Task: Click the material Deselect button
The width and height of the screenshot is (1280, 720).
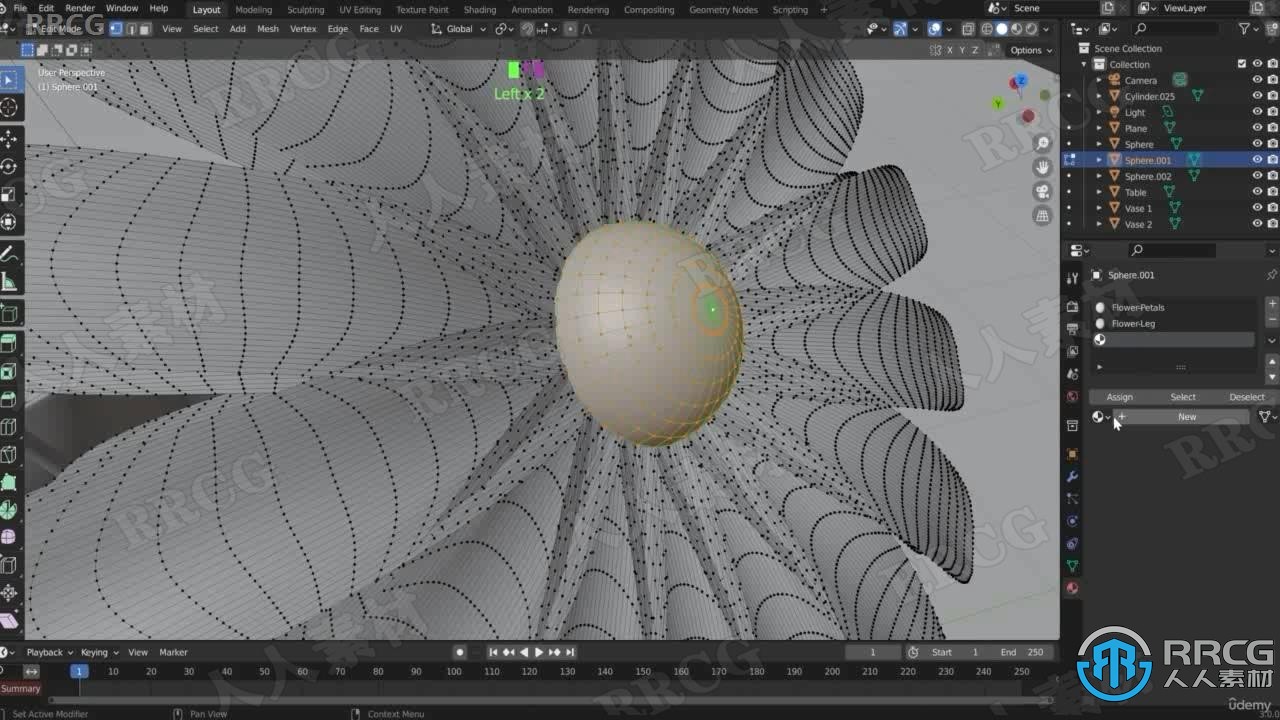Action: point(1247,397)
